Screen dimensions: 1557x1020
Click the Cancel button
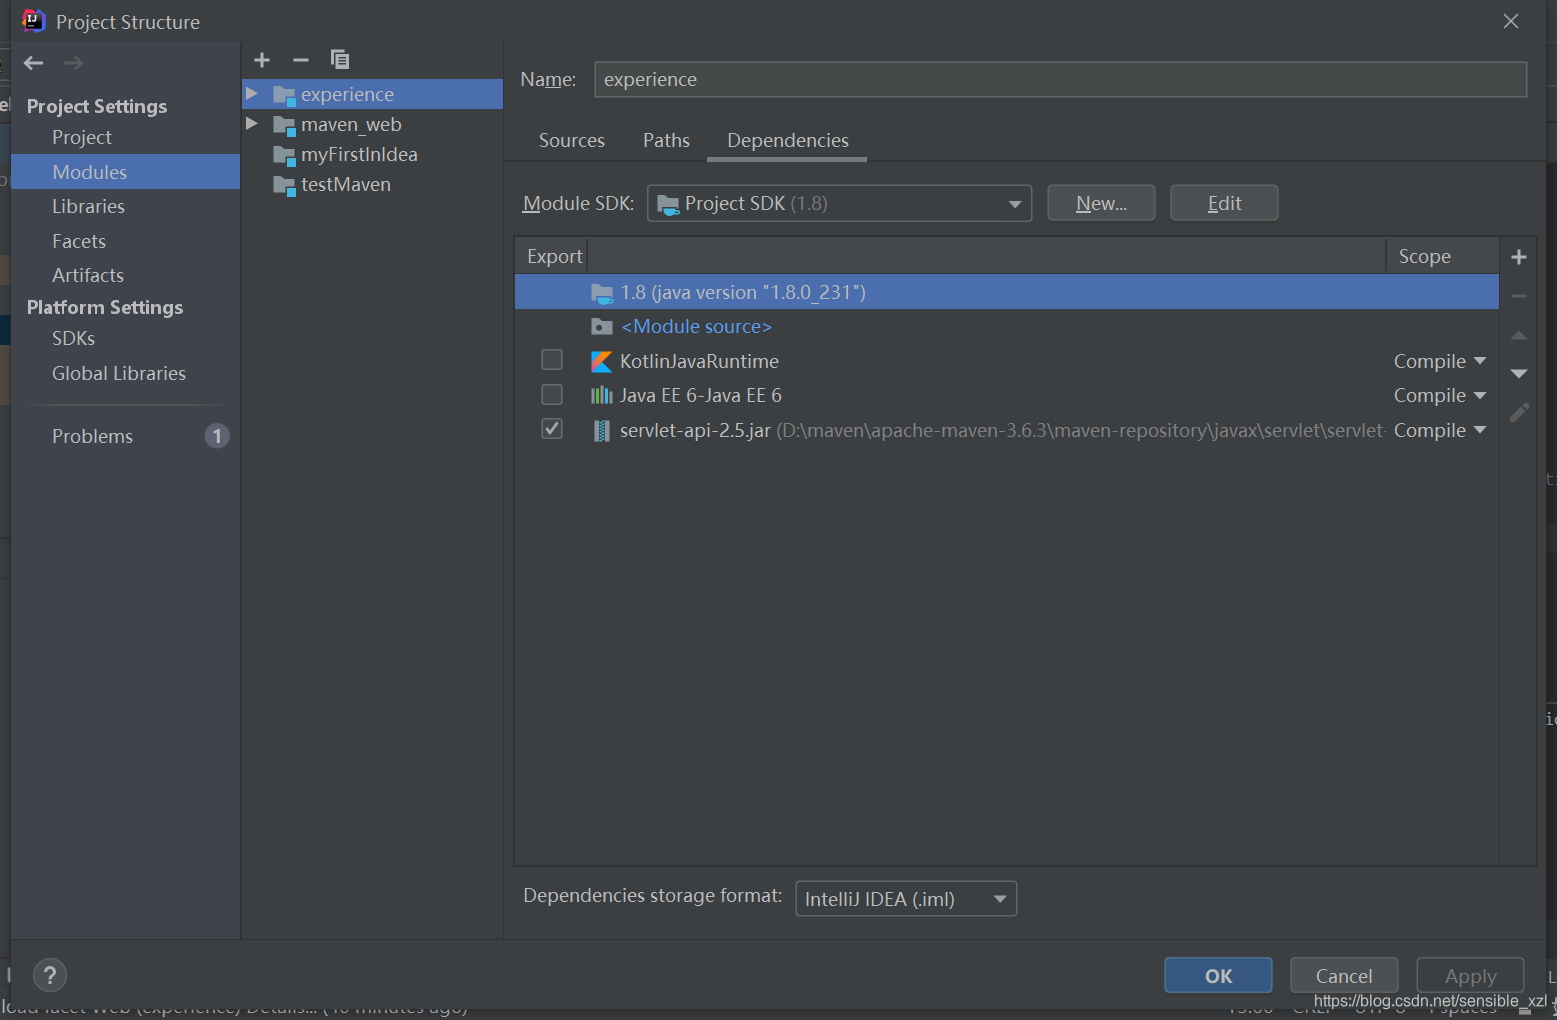pos(1344,975)
